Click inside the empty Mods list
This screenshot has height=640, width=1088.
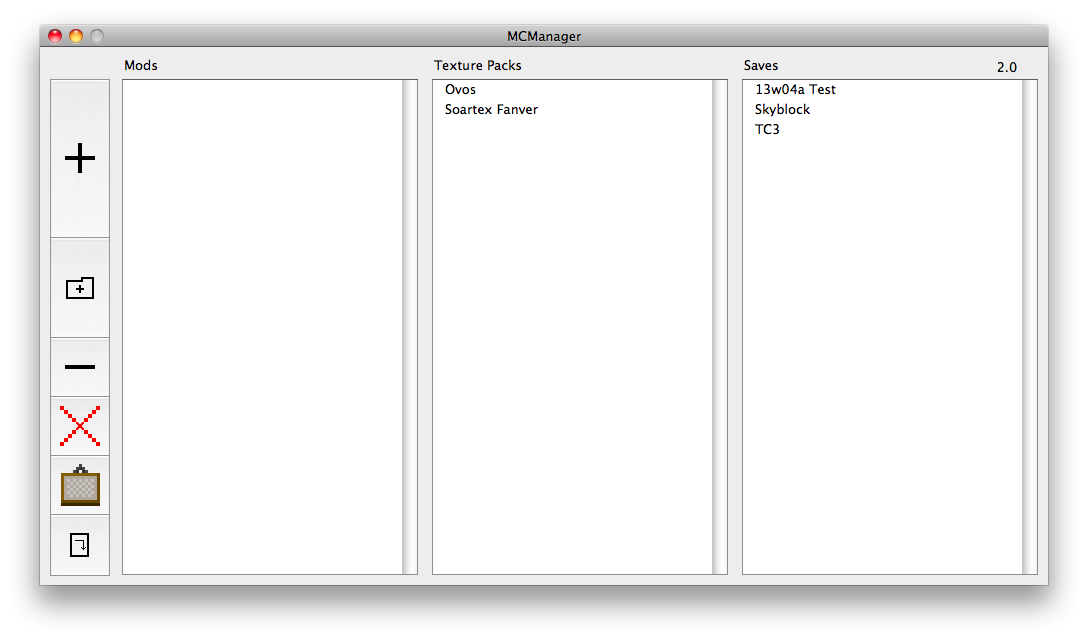coord(262,327)
